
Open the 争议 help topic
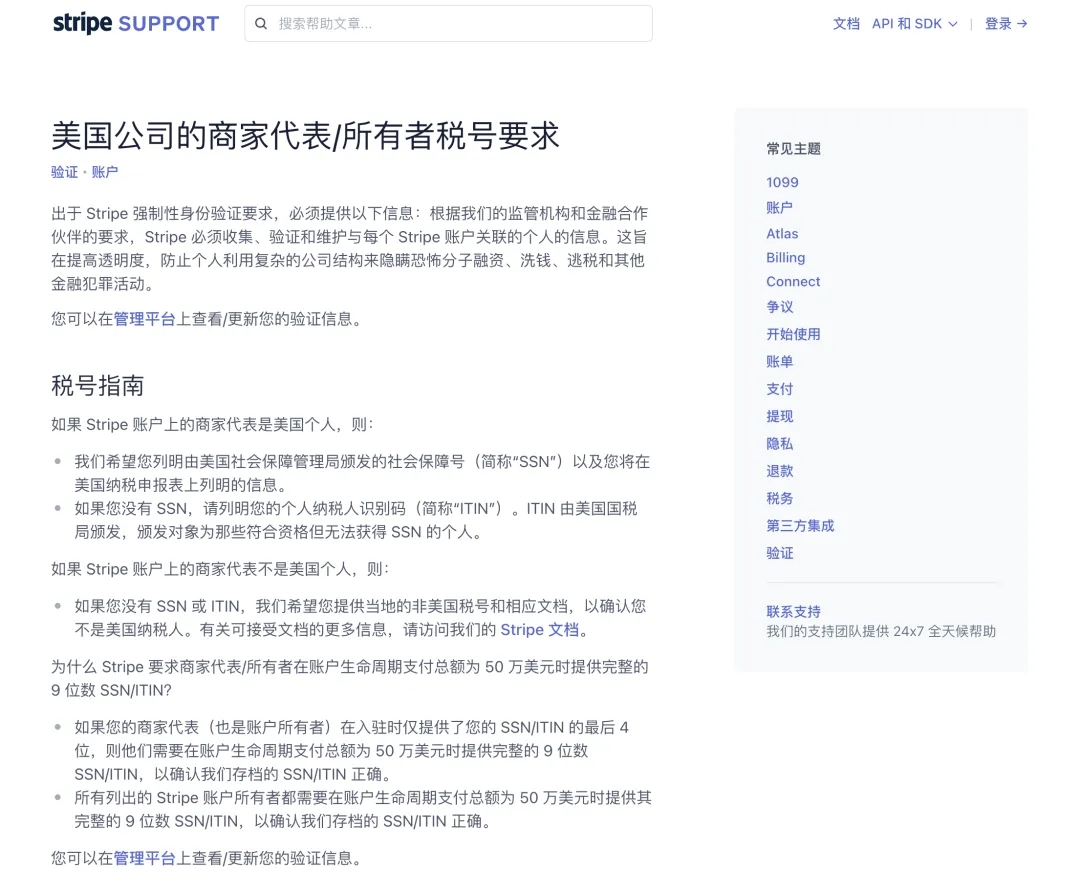pyautogui.click(x=779, y=307)
